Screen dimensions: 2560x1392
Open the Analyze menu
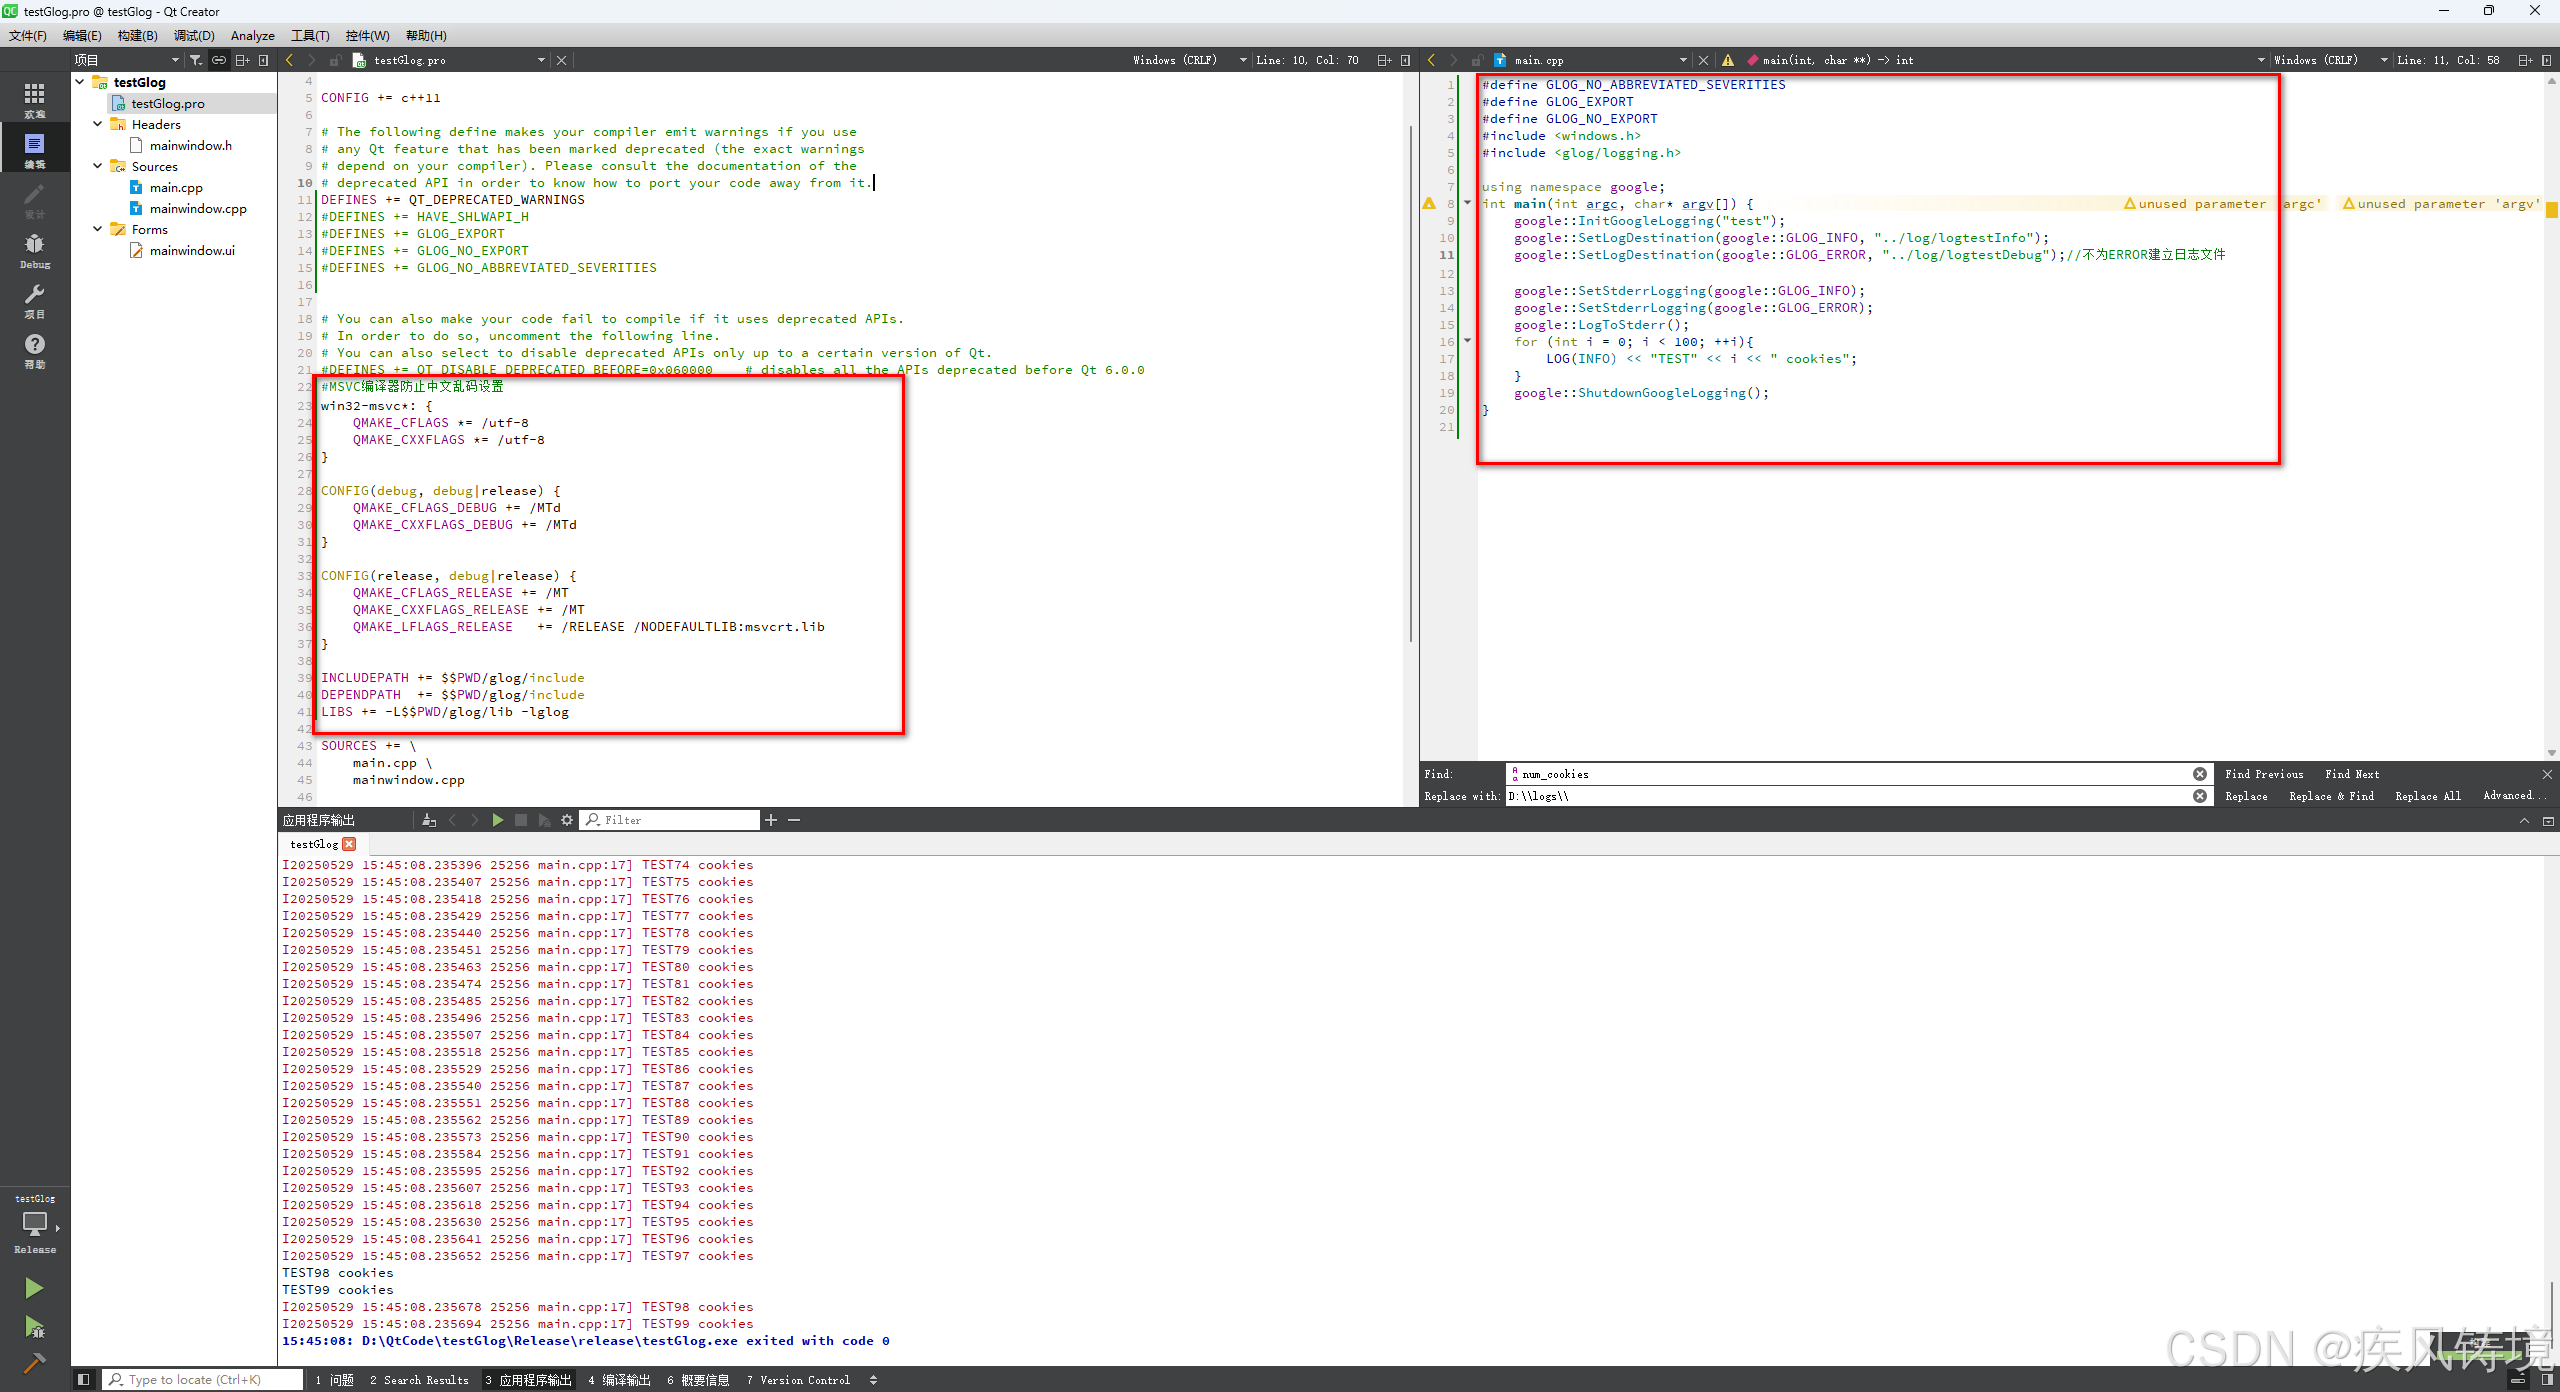[x=252, y=36]
